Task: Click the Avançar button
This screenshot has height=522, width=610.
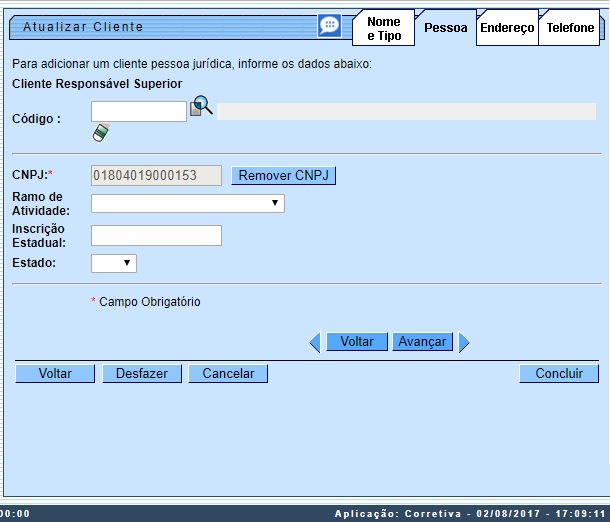Action: tap(422, 342)
